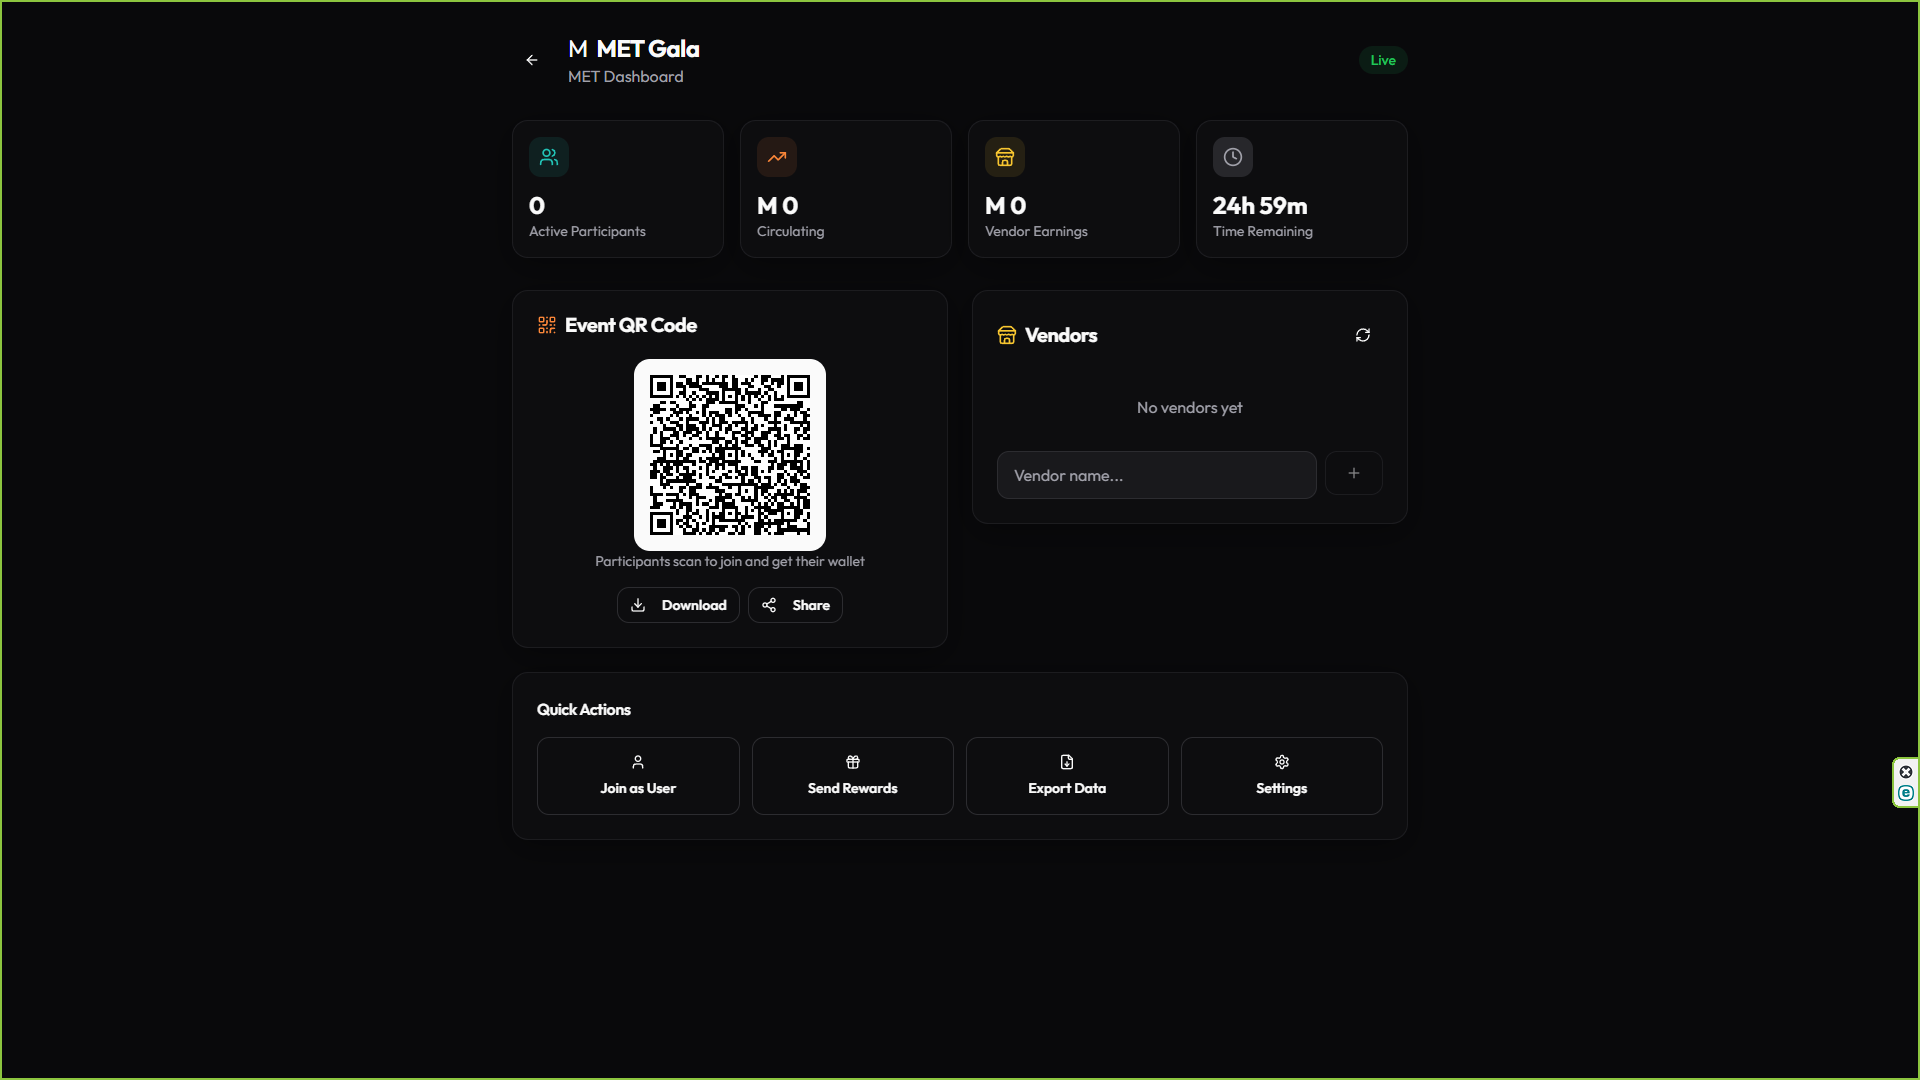Click the Active Participants people icon
Image resolution: width=1920 pixels, height=1080 pixels.
[x=549, y=157]
